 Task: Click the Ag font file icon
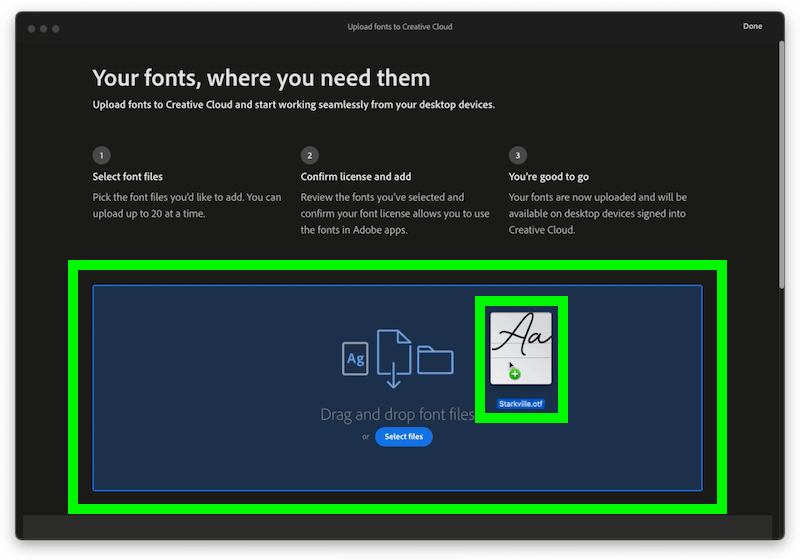click(x=355, y=359)
